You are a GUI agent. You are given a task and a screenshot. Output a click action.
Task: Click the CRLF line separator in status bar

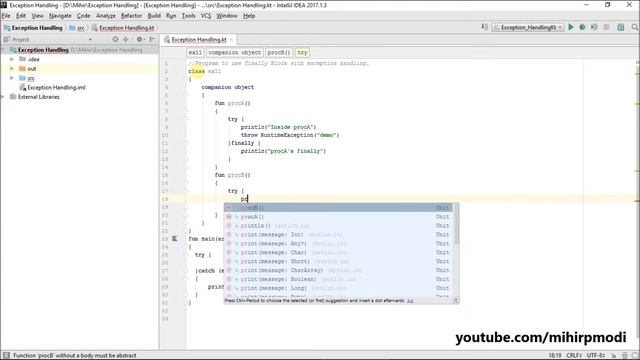coord(574,356)
